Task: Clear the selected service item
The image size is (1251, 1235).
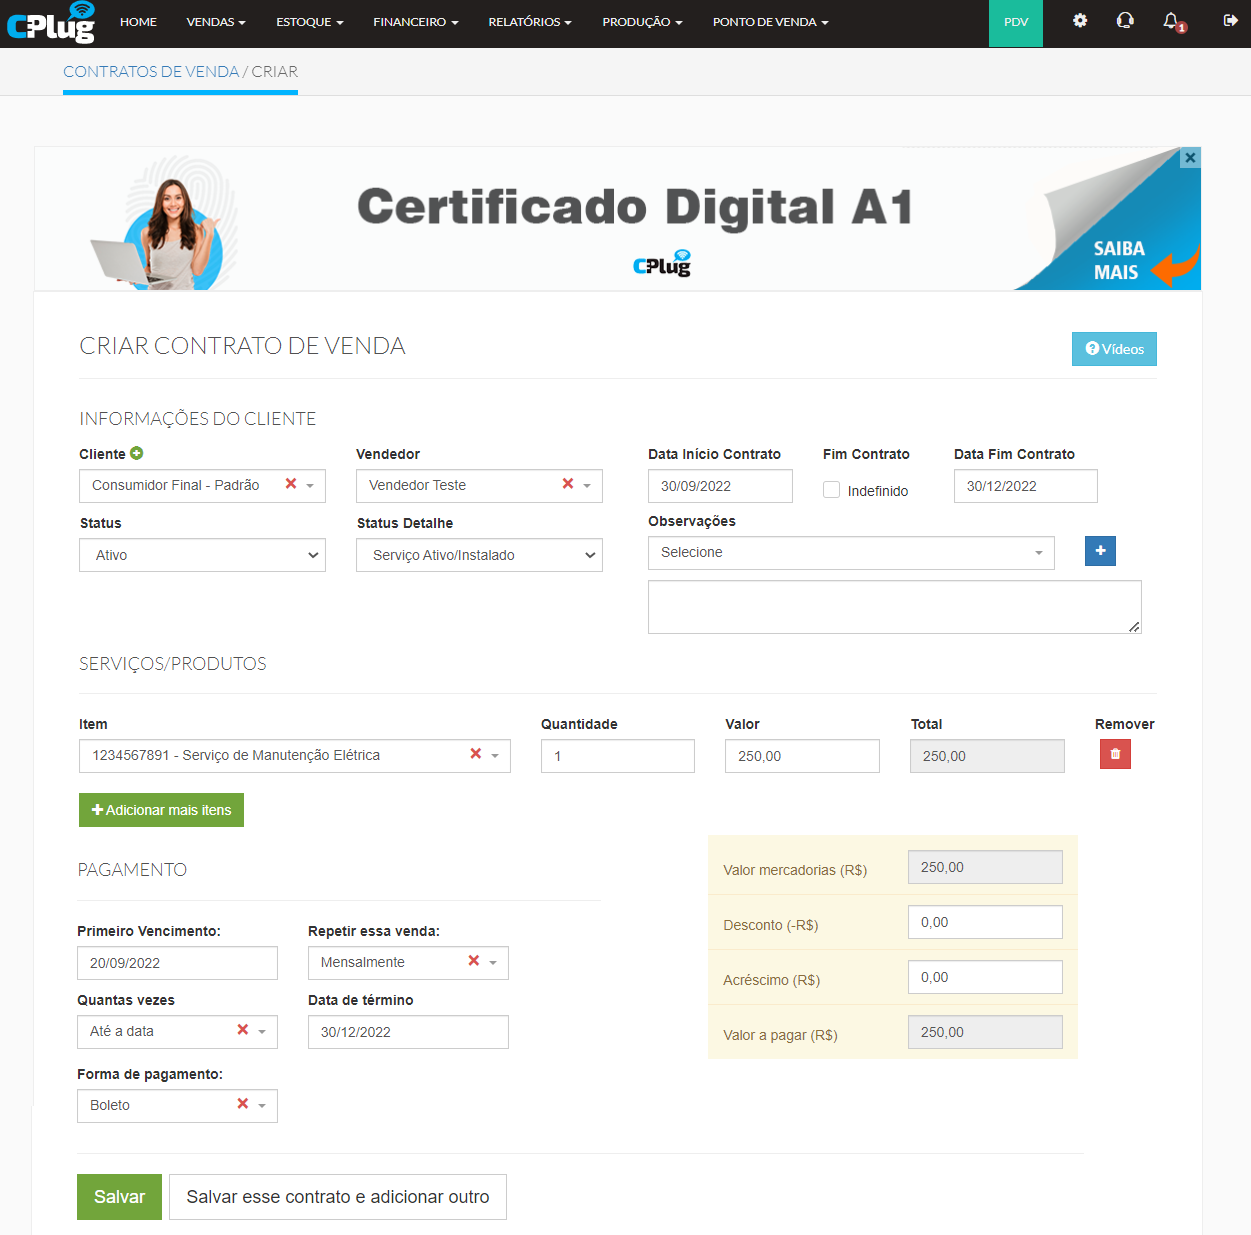Action: (x=476, y=754)
